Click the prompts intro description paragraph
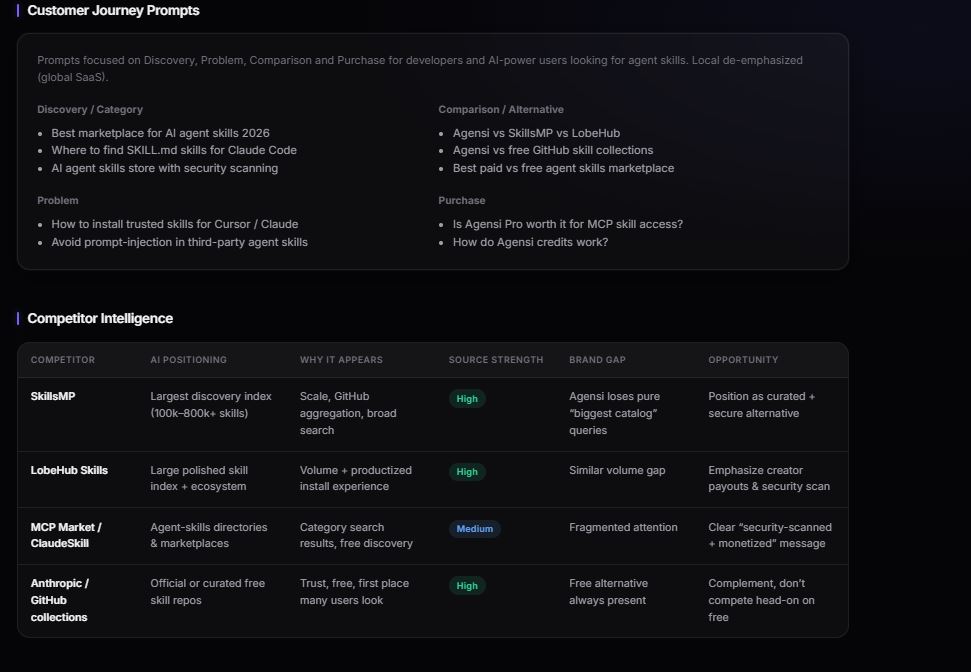 (x=420, y=69)
